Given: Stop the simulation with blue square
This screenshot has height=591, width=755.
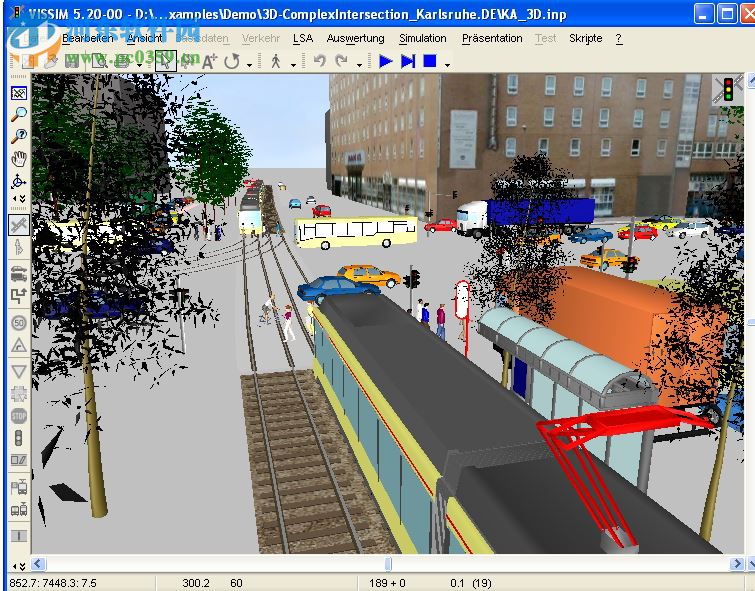Looking at the screenshot, I should 430,61.
